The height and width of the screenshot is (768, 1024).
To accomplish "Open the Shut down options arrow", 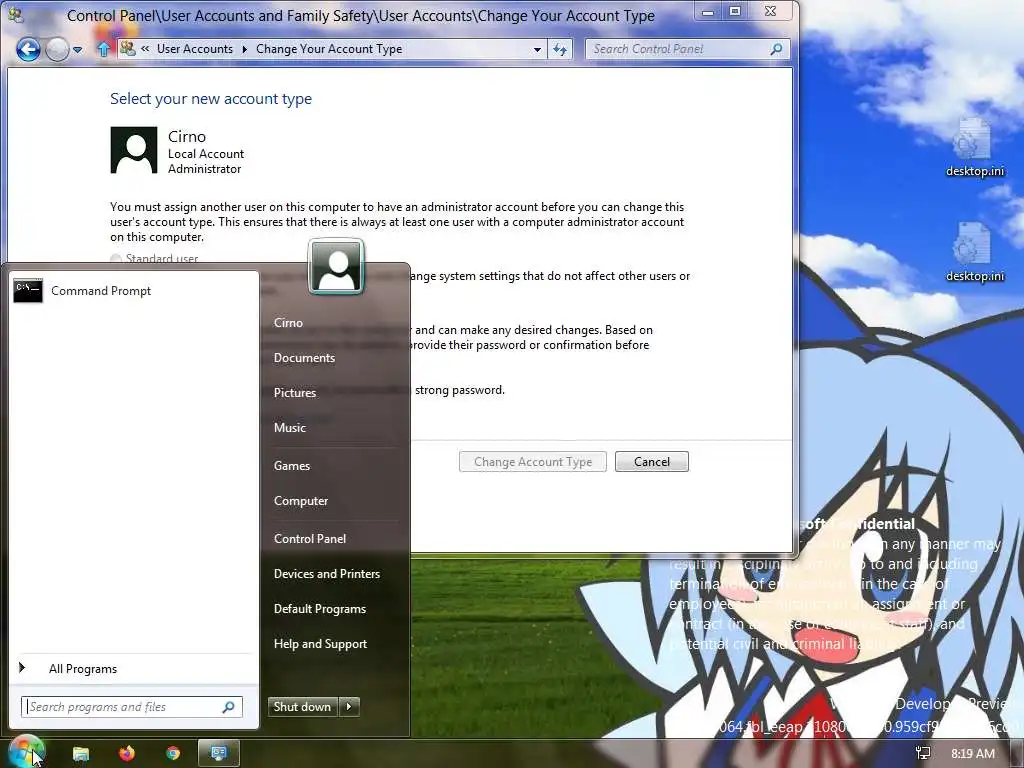I will click(x=349, y=707).
